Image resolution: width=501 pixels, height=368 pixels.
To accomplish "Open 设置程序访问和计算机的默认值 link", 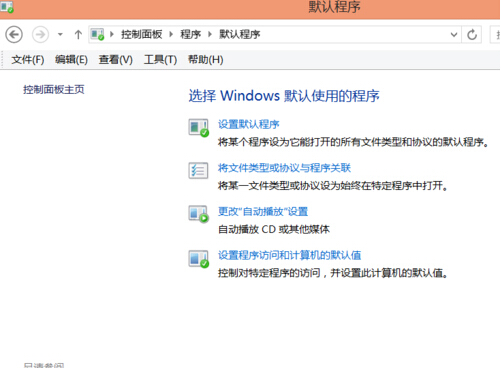I will [x=290, y=255].
